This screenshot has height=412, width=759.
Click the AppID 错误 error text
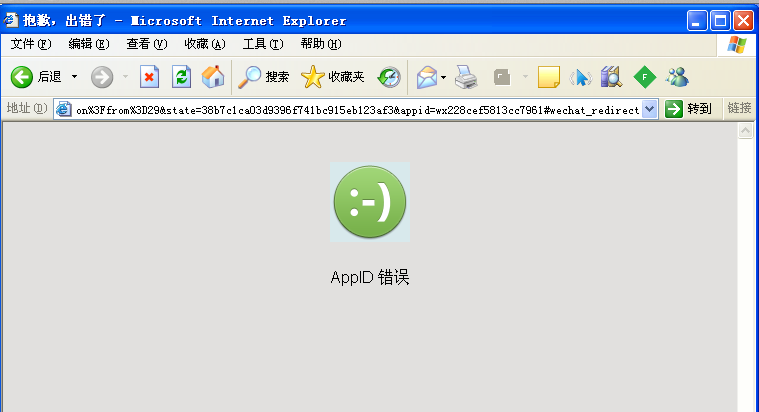coord(370,277)
